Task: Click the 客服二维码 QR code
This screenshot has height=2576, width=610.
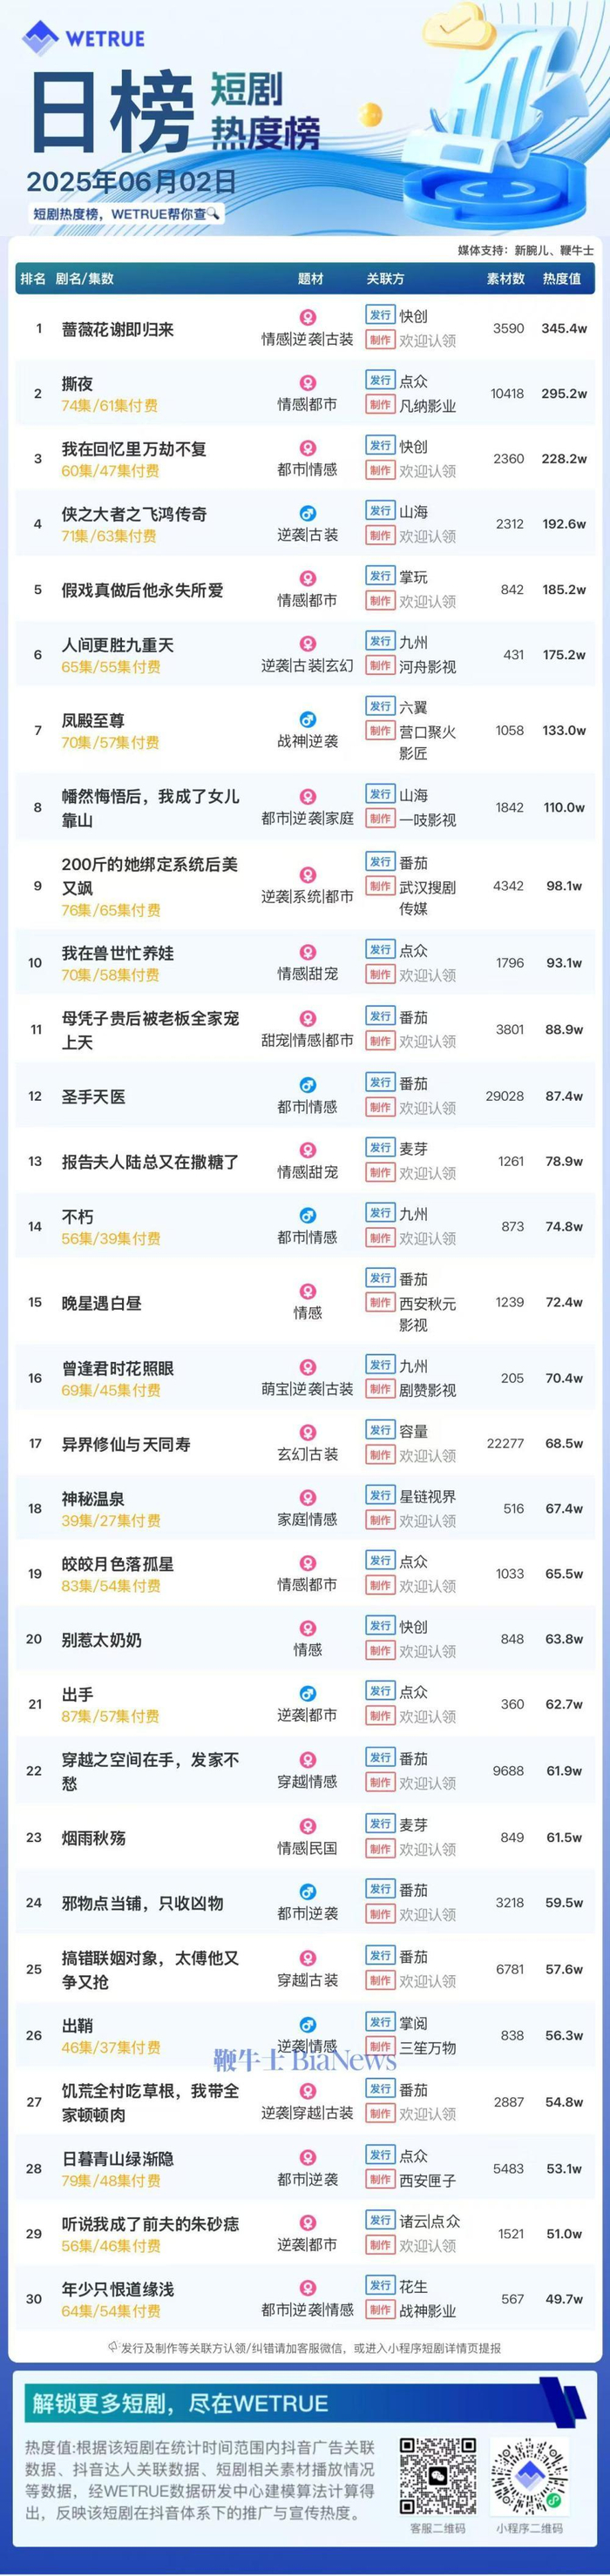Action: click(438, 2475)
